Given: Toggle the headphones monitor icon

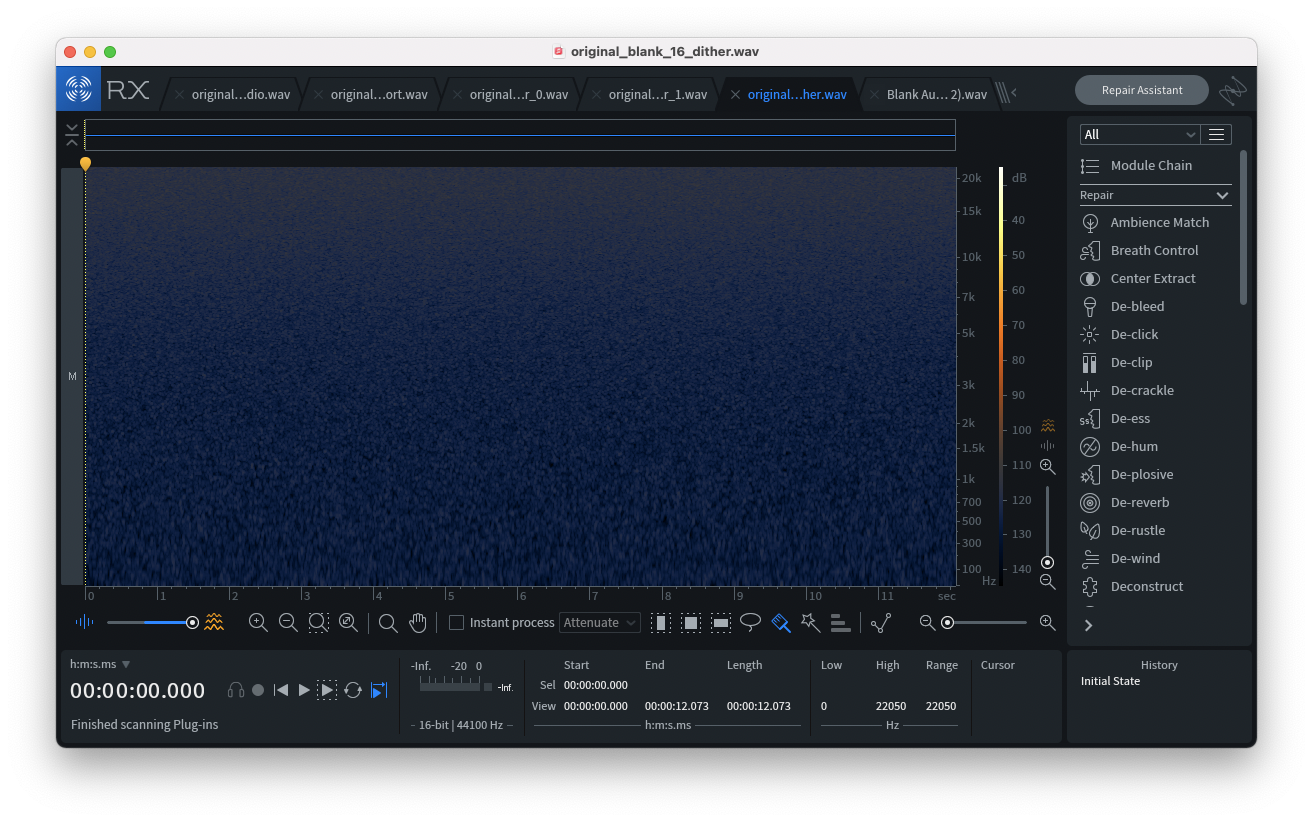Looking at the screenshot, I should coord(236,690).
